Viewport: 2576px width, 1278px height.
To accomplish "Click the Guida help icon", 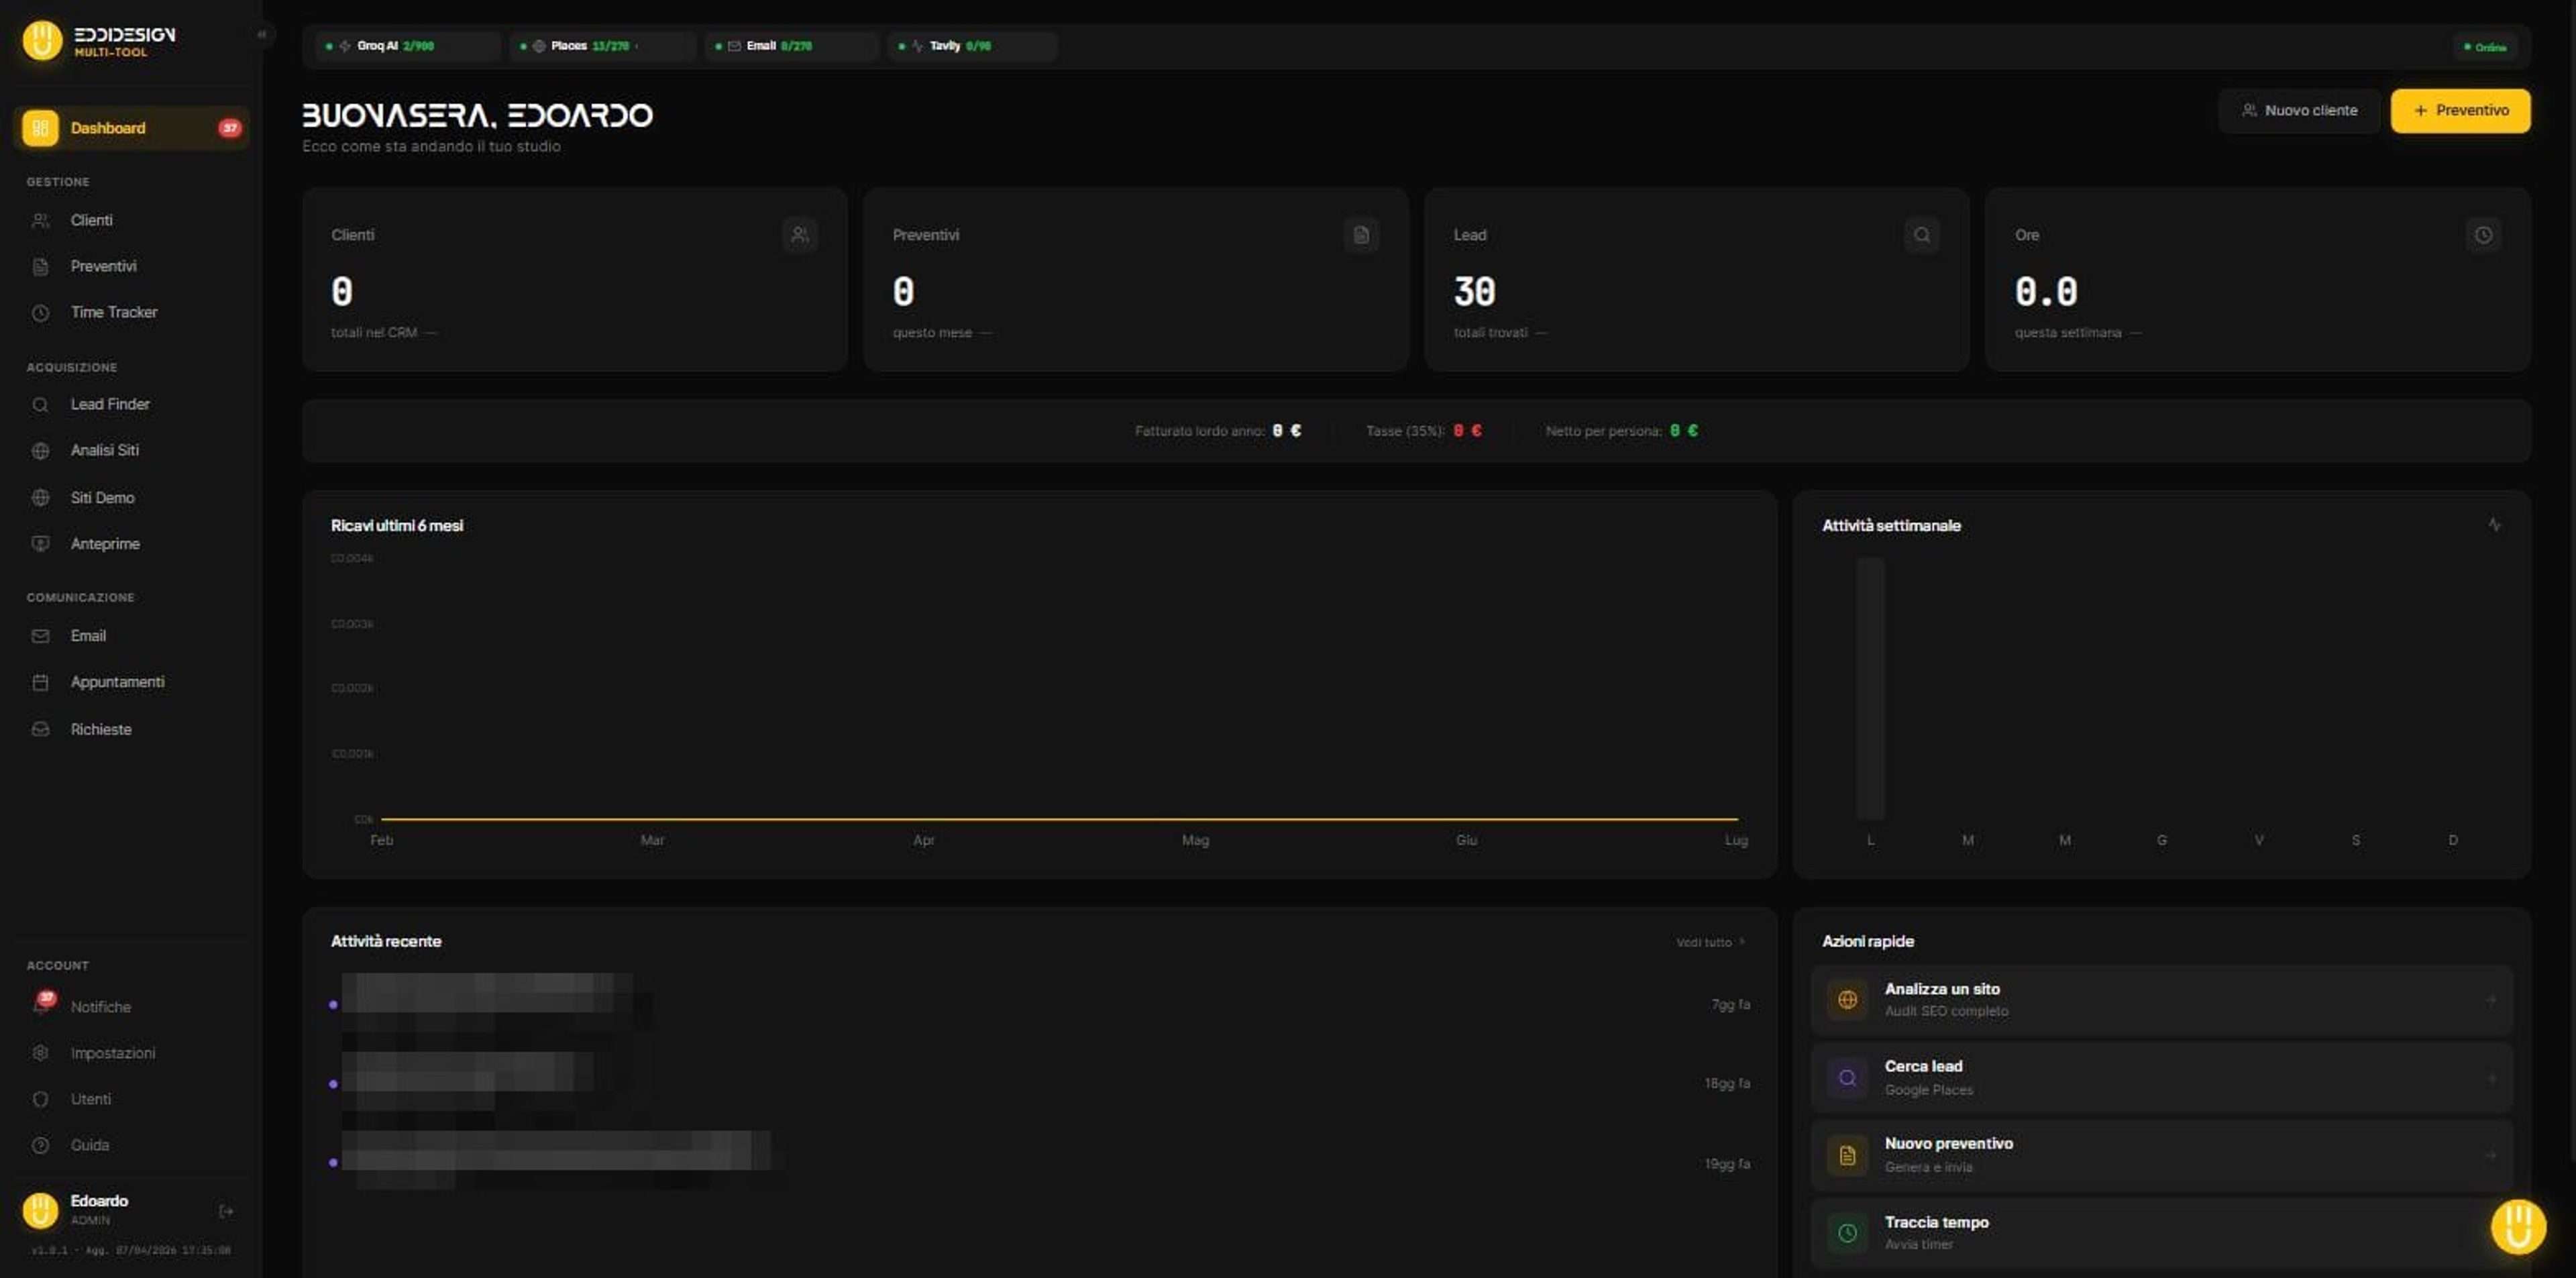I will pos(40,1145).
